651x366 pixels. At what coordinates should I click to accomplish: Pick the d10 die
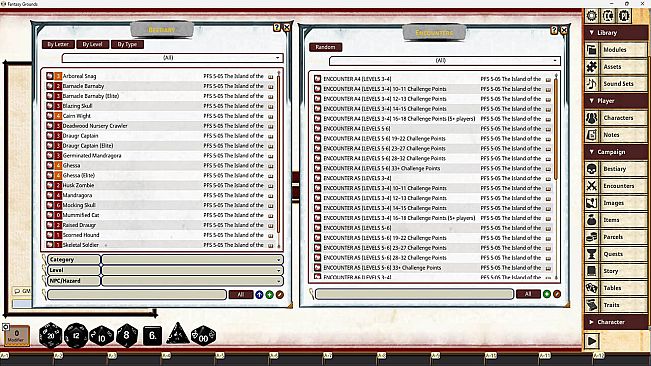coord(101,336)
